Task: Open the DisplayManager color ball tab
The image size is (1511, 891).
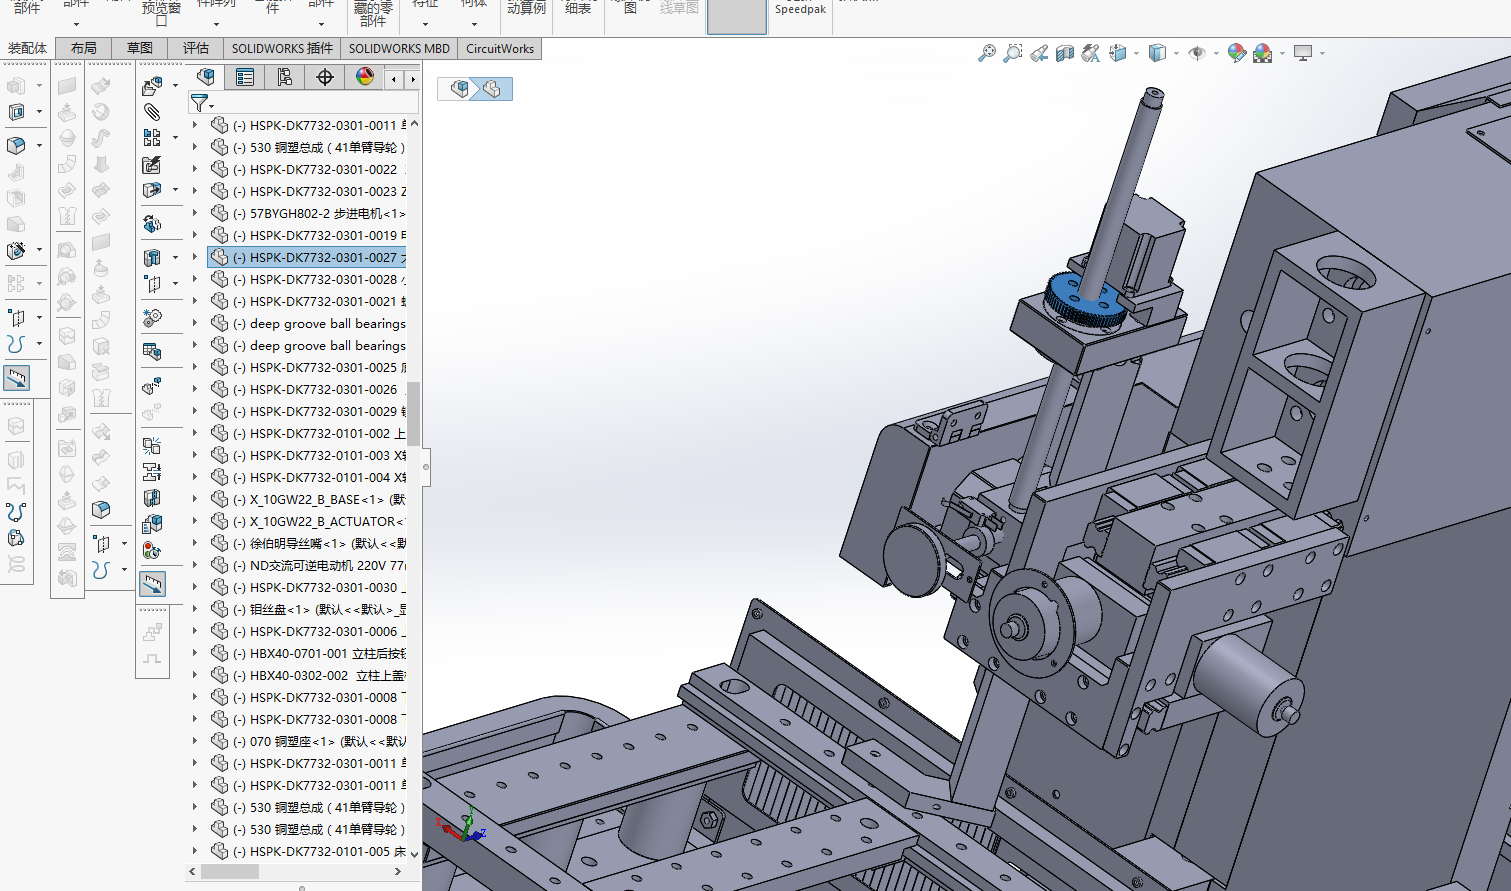Action: click(x=365, y=77)
